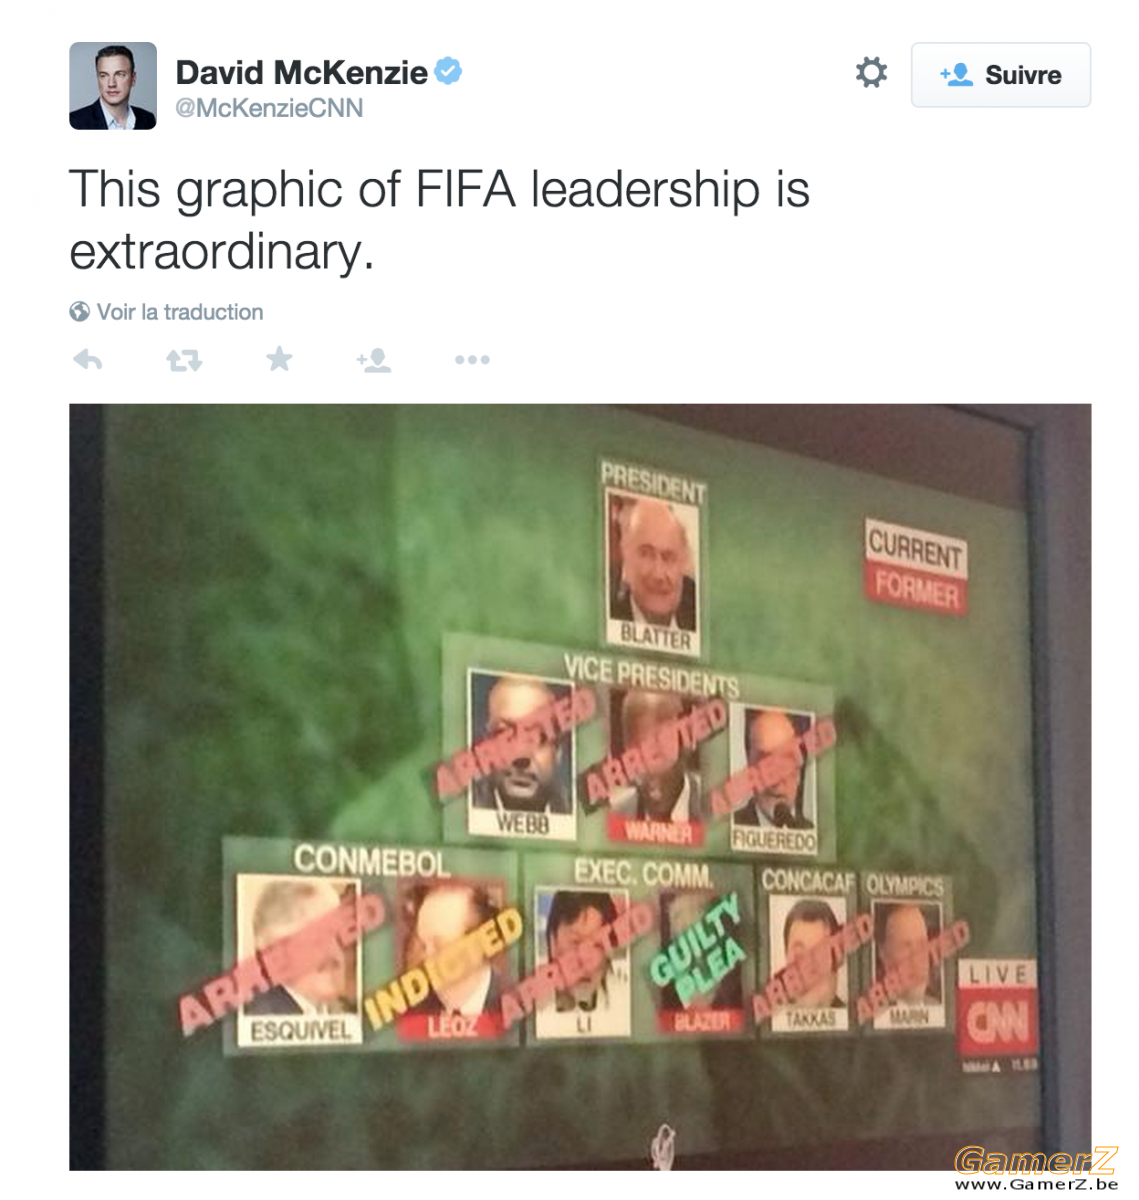Retweet this post using retweet icon
Image resolution: width=1139 pixels, height=1200 pixels.
click(x=184, y=360)
